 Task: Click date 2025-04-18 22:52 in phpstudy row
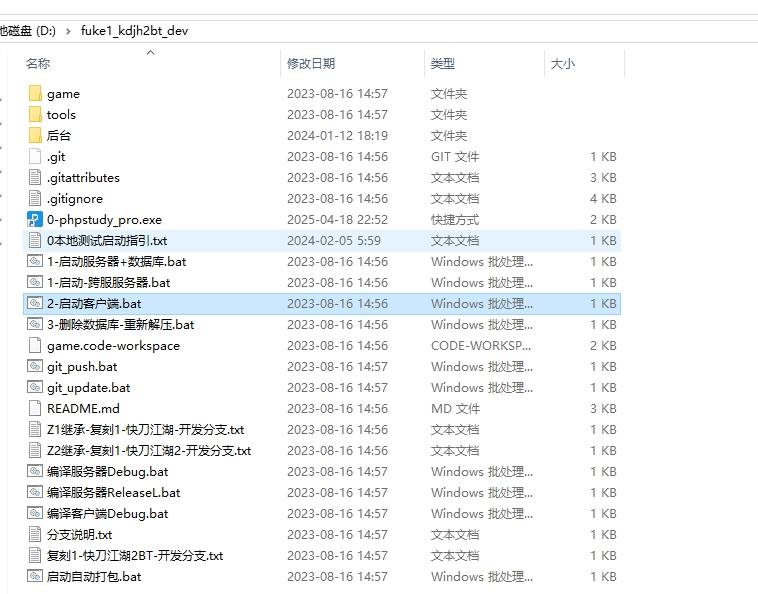tap(337, 220)
